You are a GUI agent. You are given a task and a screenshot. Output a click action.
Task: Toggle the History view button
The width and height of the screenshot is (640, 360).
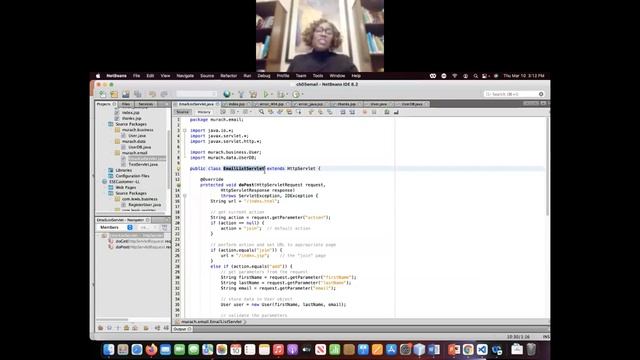point(204,112)
